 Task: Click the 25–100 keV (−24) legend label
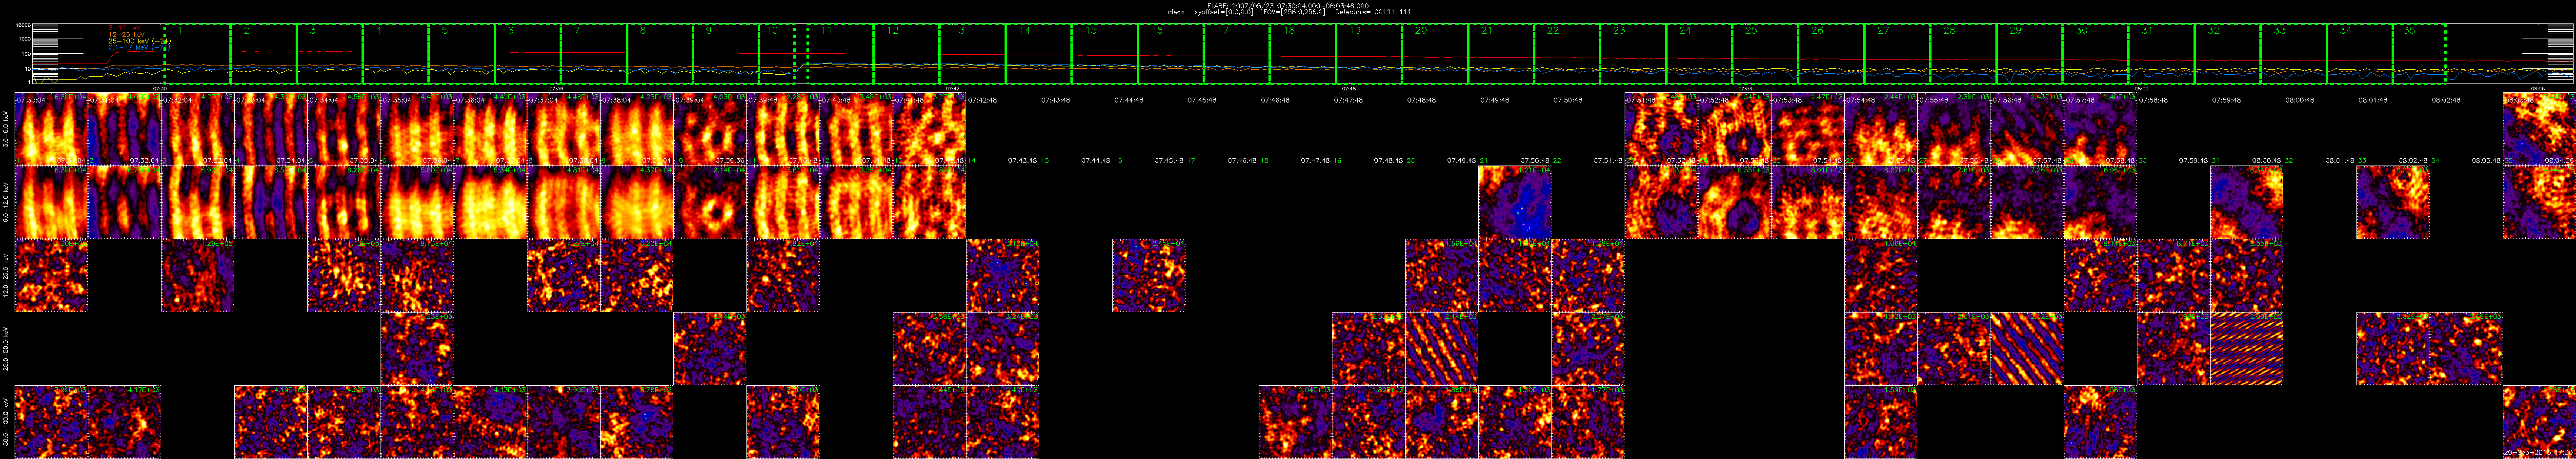point(140,40)
